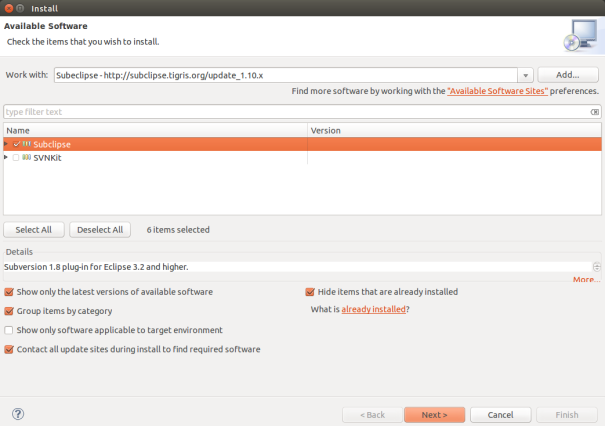Screen dimensions: 605x426
Task: Click the Add... button
Action: 568,75
